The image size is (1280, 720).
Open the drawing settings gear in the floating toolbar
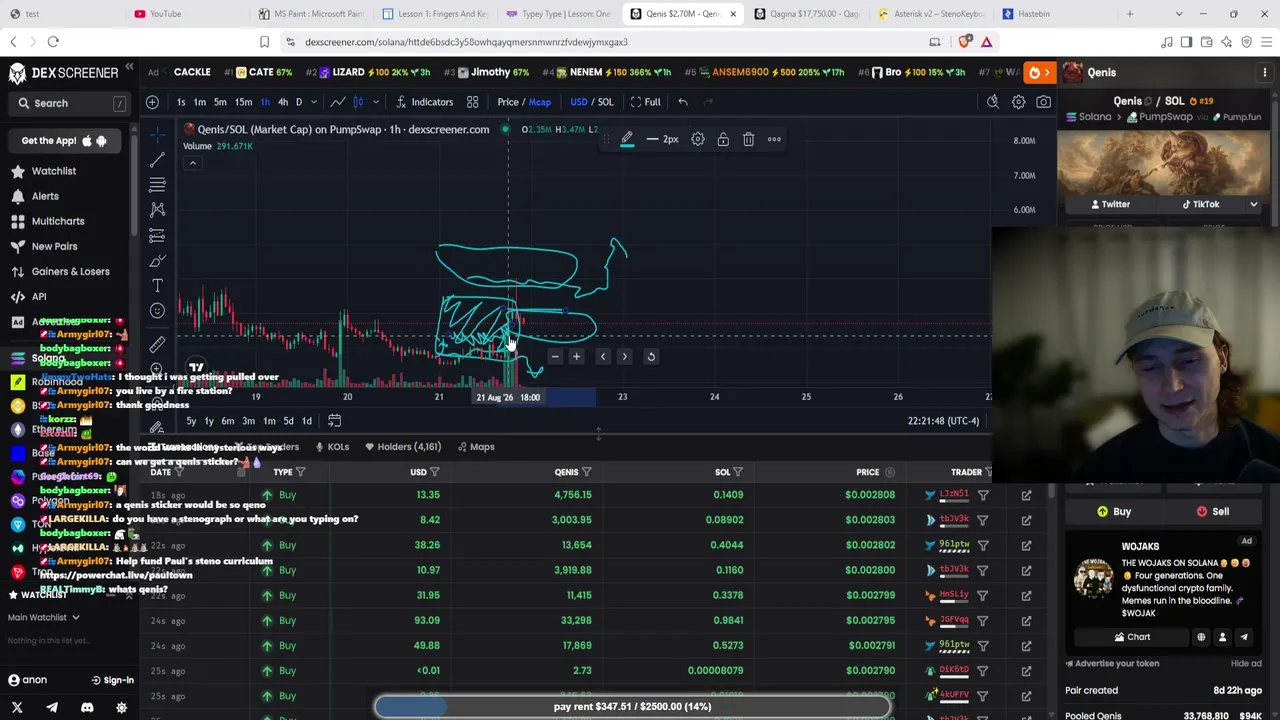pos(698,140)
